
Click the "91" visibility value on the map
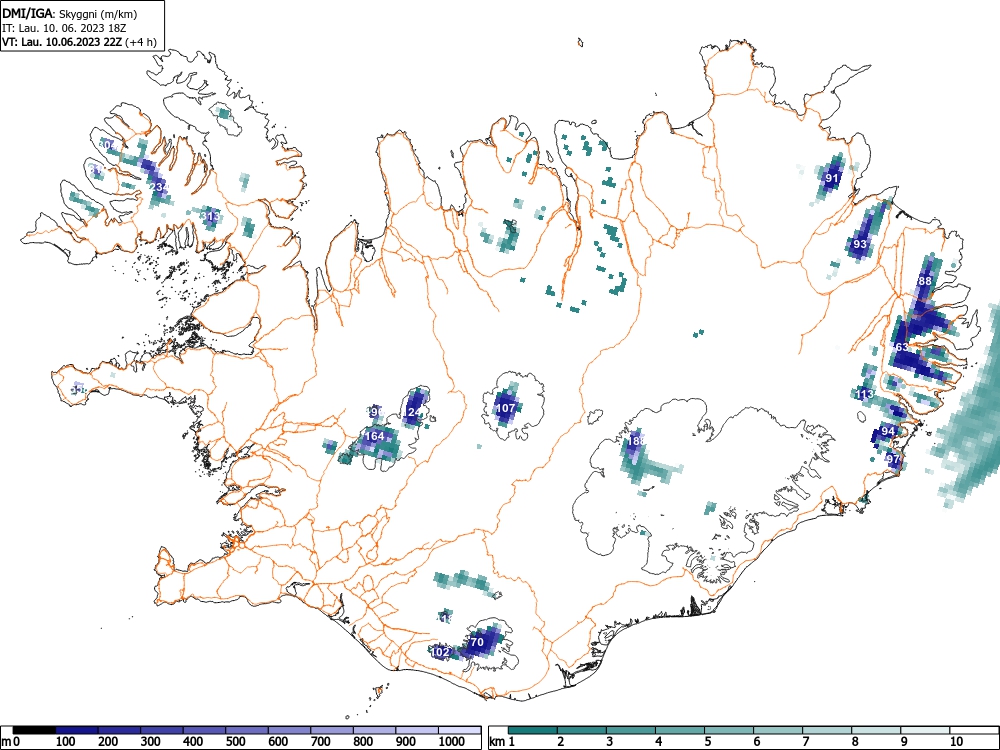(832, 178)
